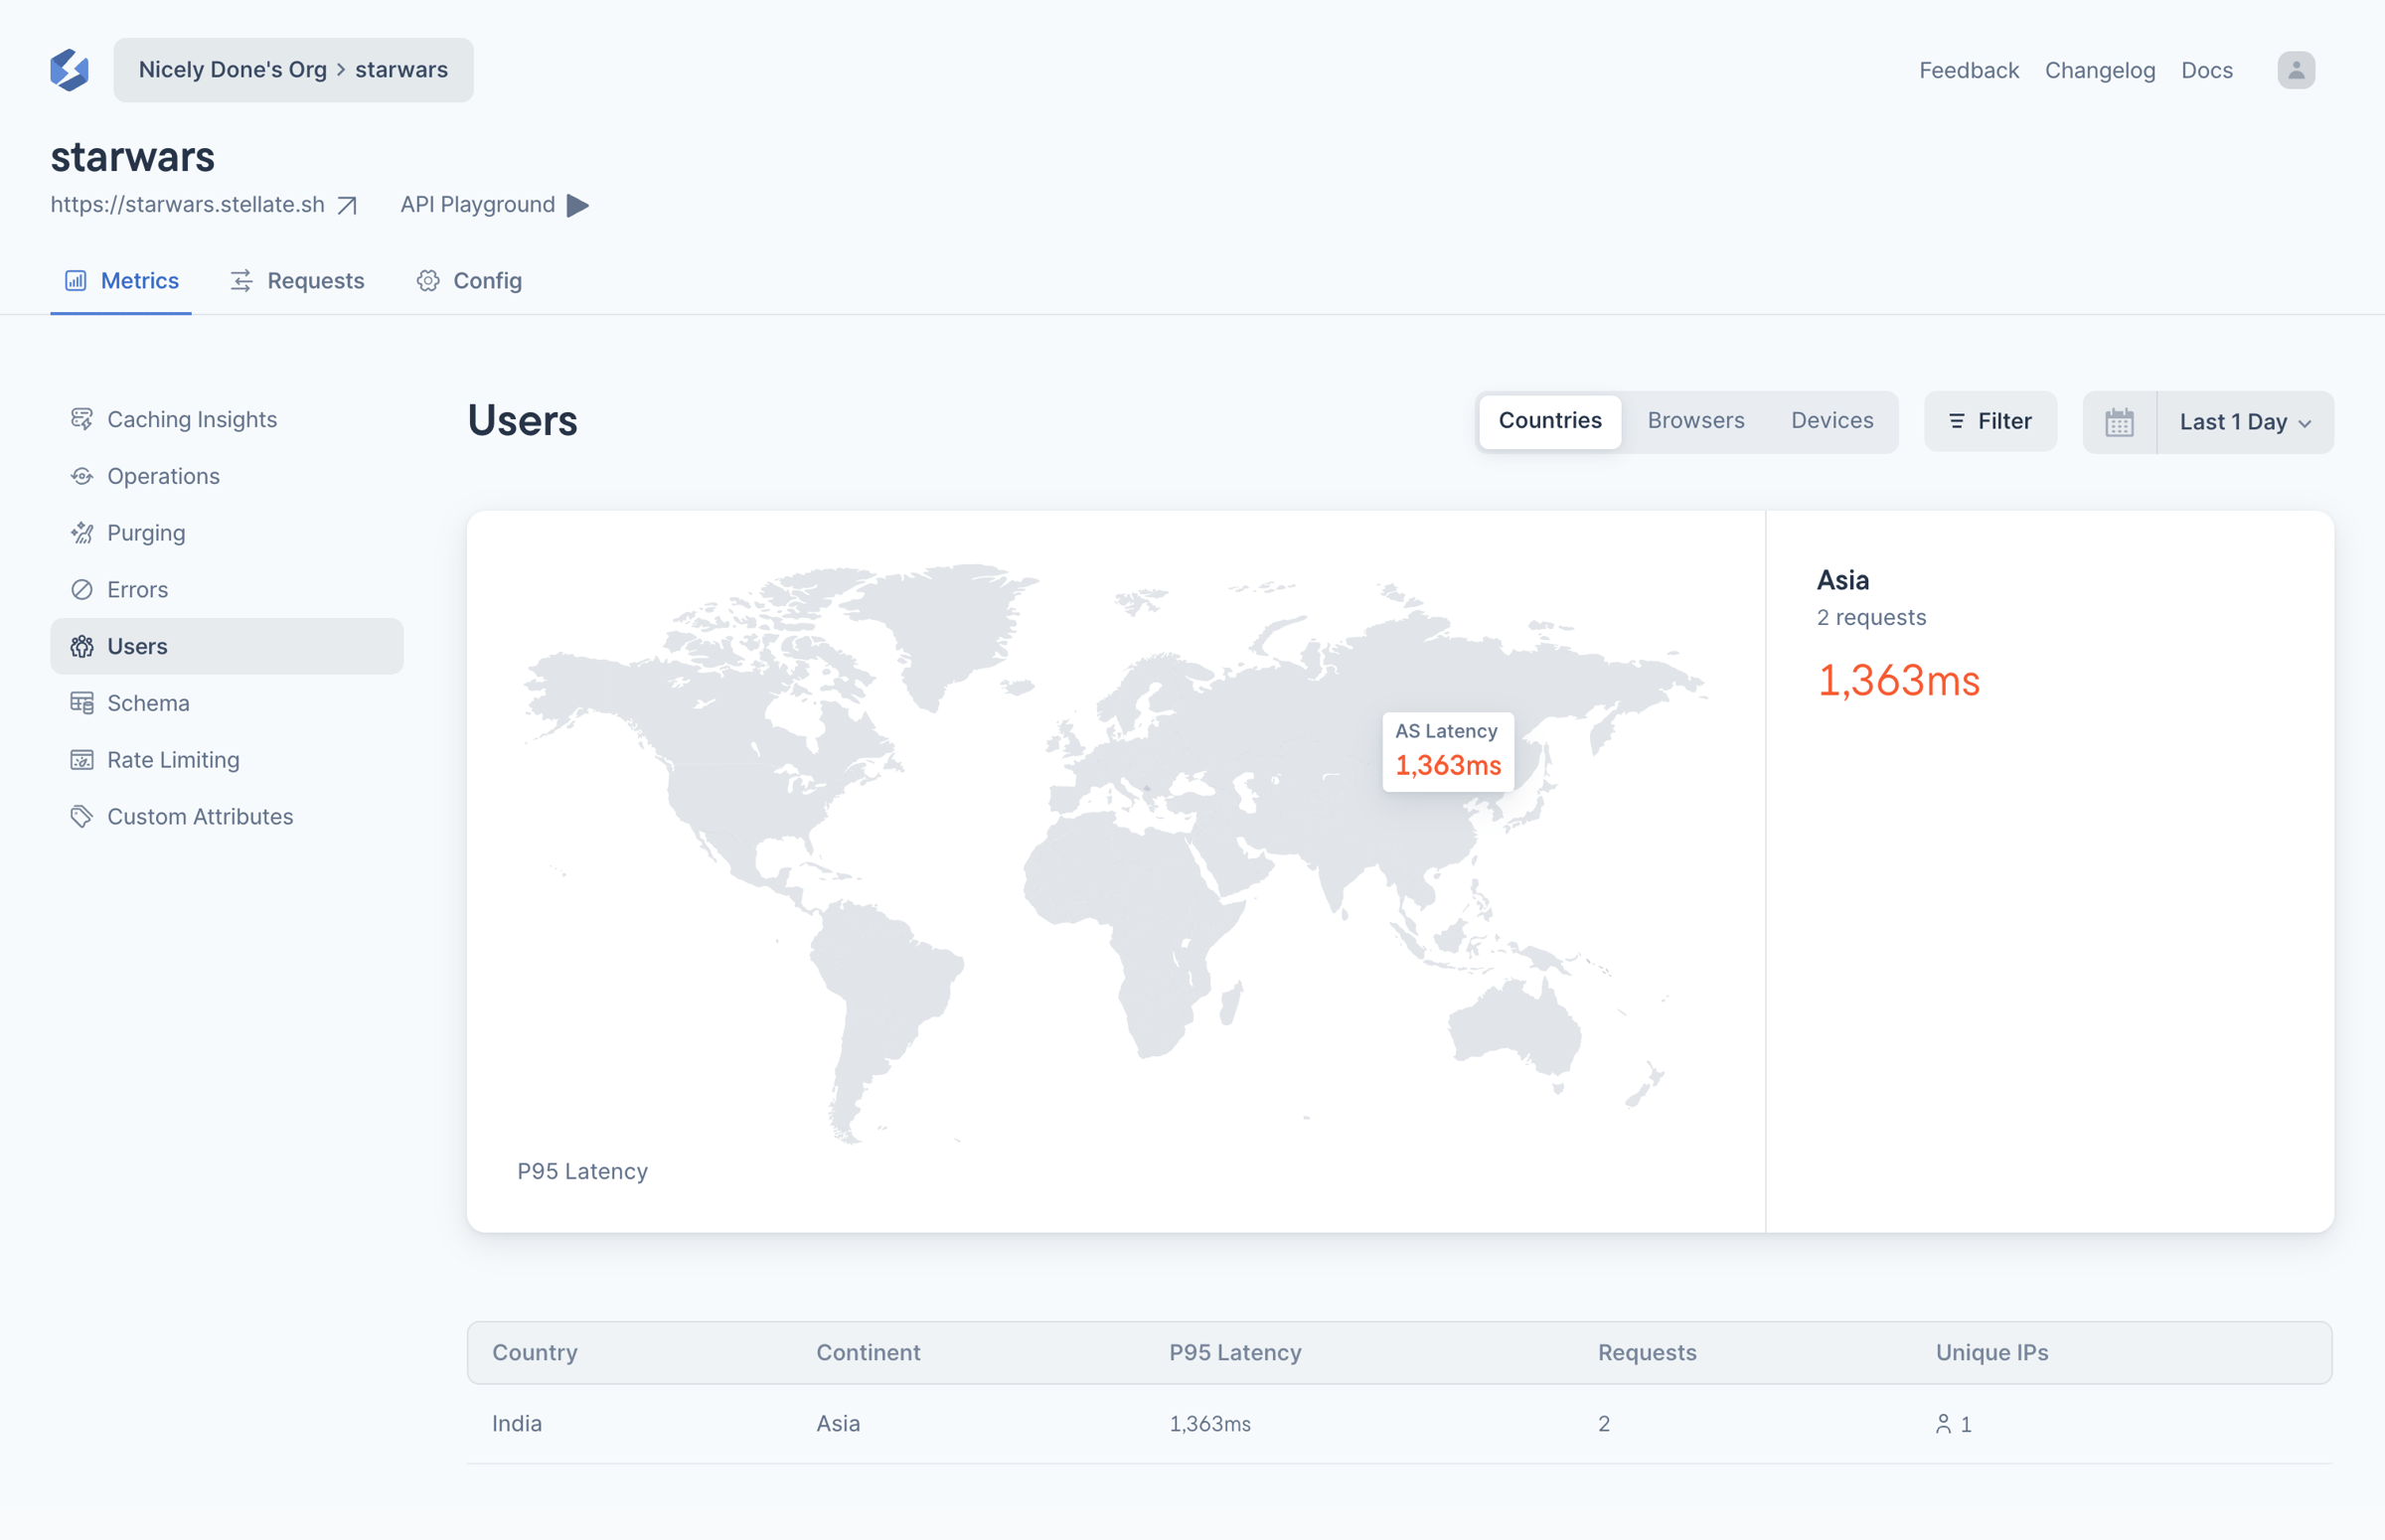Open the Docs link
Image resolution: width=2385 pixels, height=1540 pixels.
tap(2207, 70)
